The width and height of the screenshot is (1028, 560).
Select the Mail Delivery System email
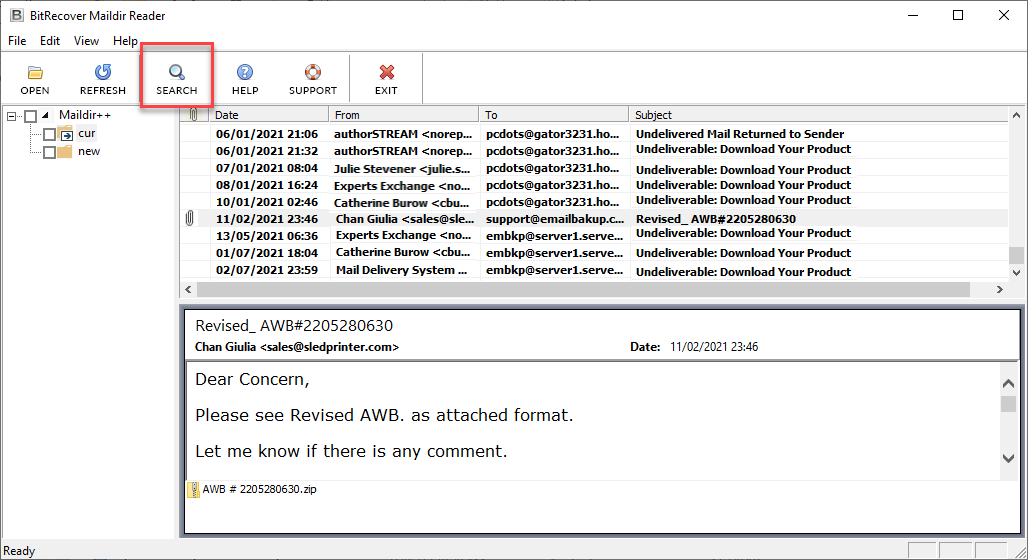[x=594, y=270]
